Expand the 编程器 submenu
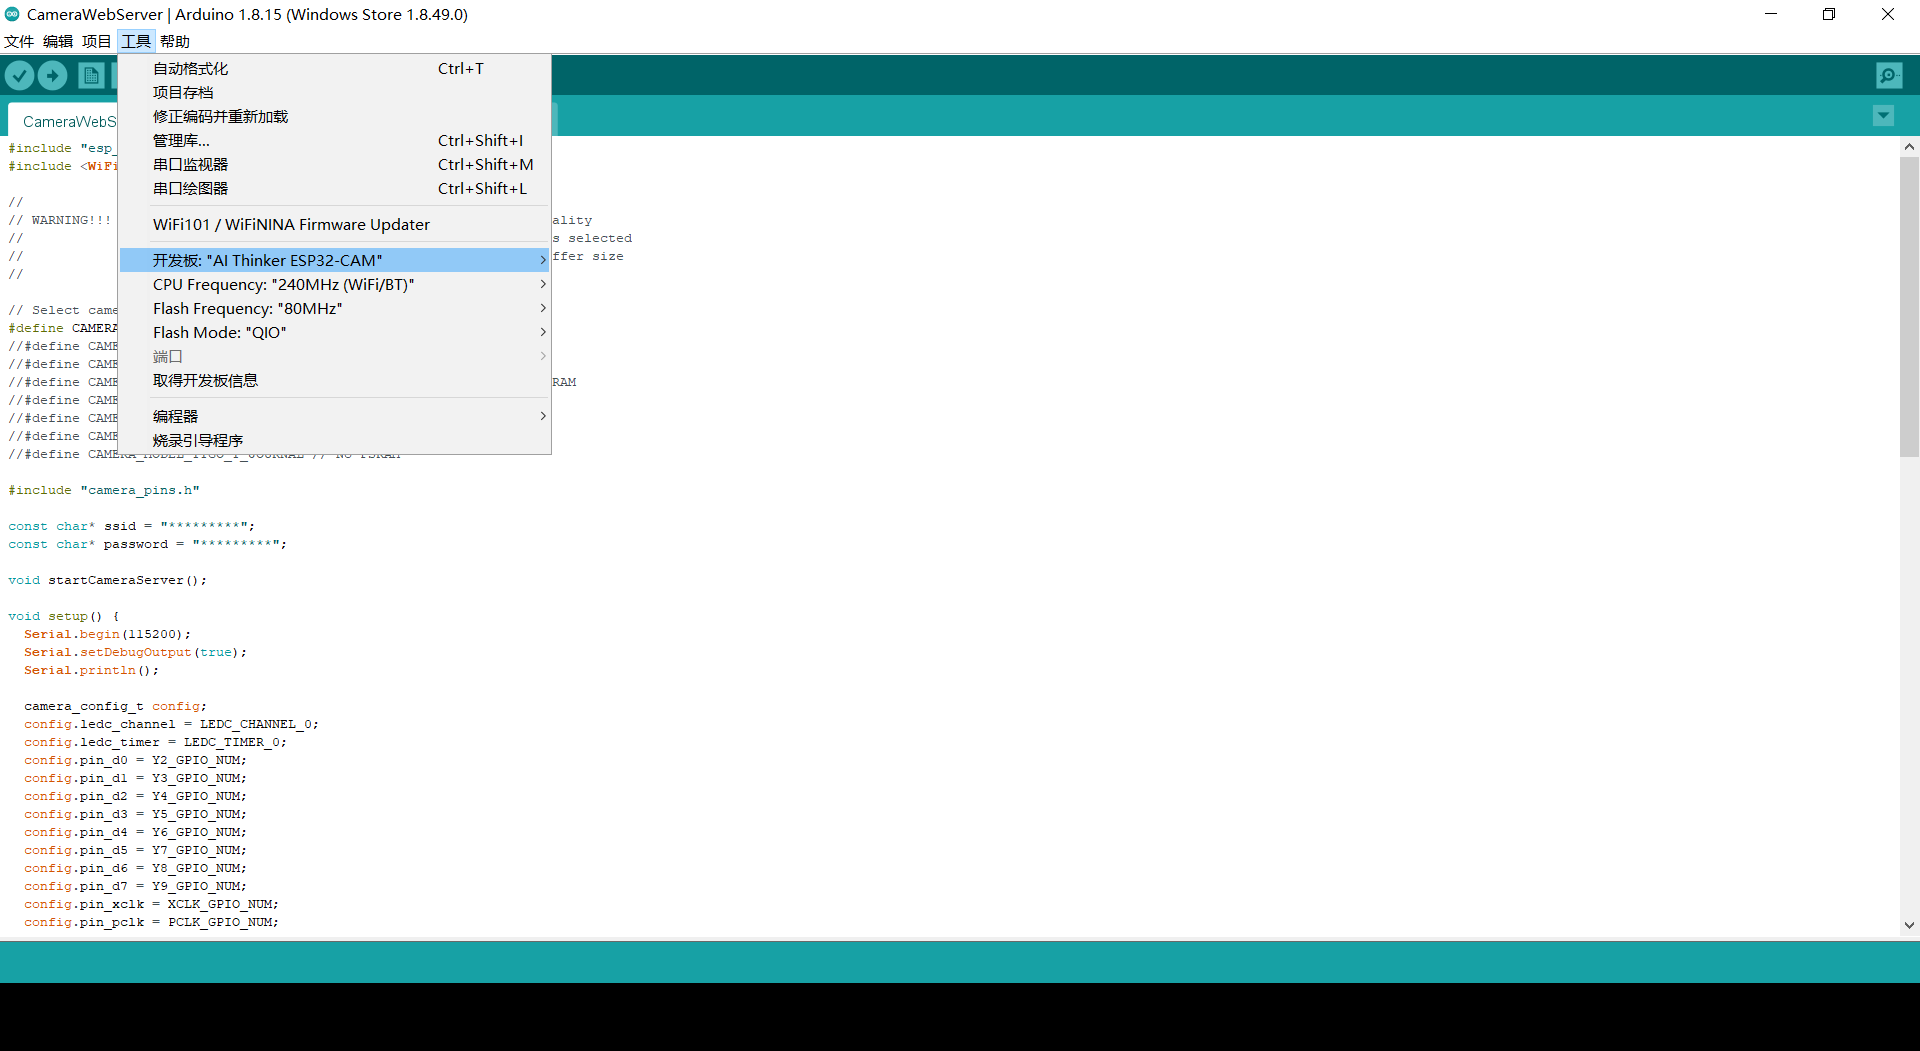1920x1051 pixels. point(335,417)
